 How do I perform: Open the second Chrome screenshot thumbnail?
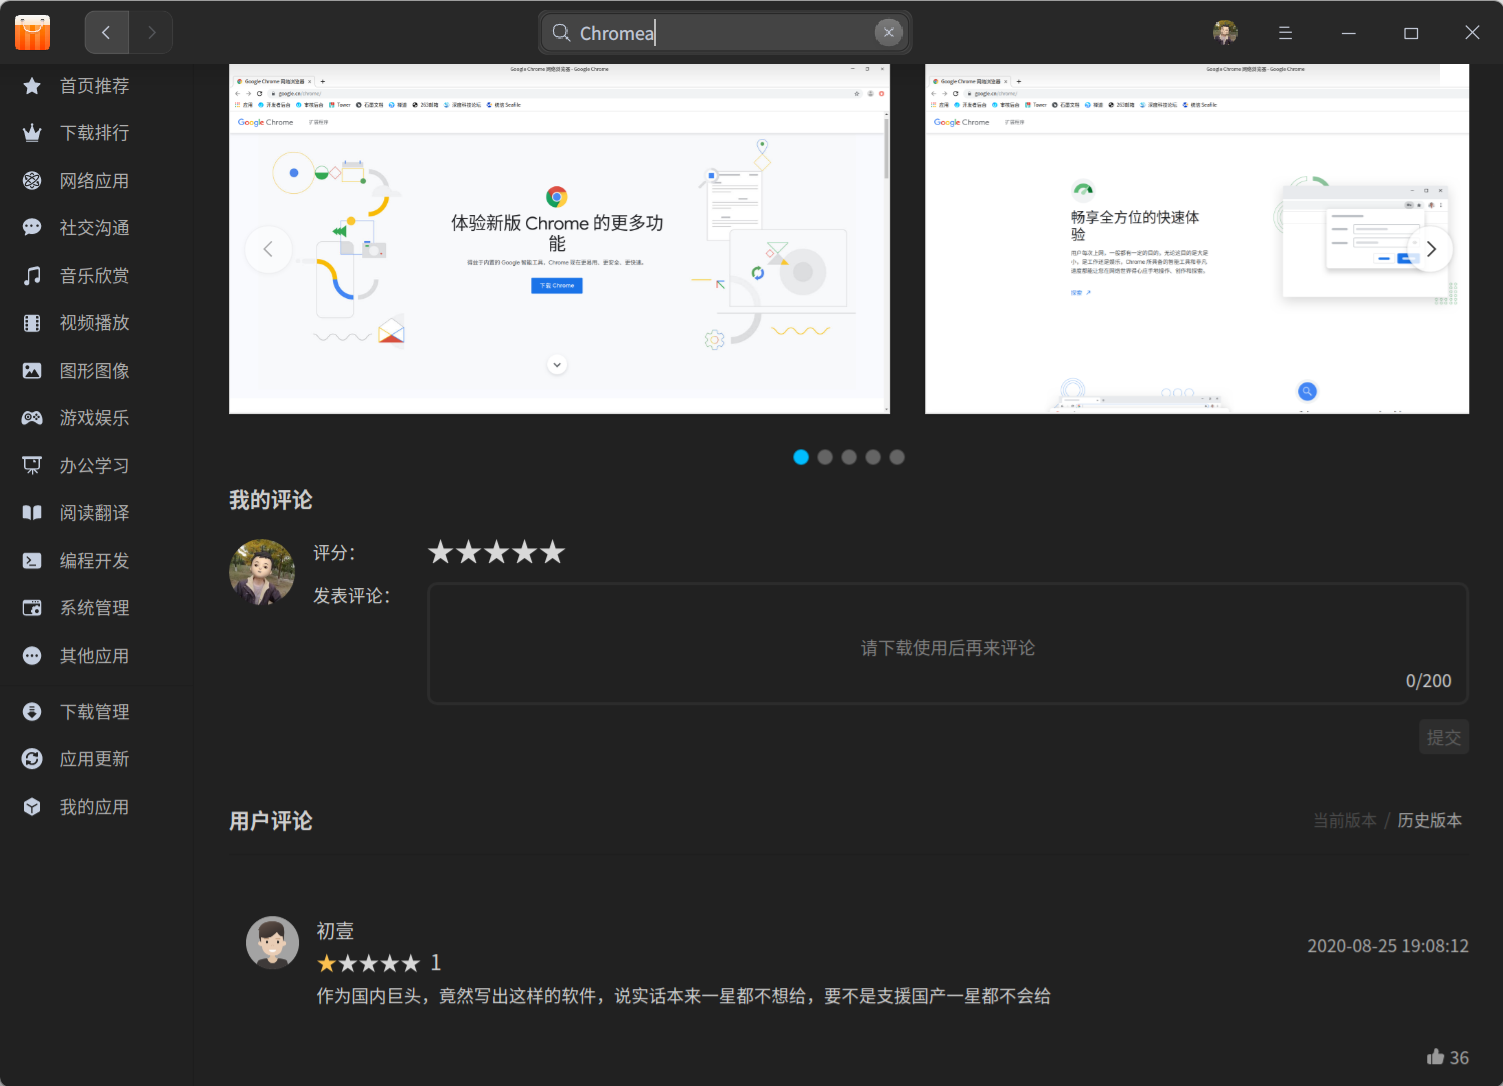click(1197, 239)
